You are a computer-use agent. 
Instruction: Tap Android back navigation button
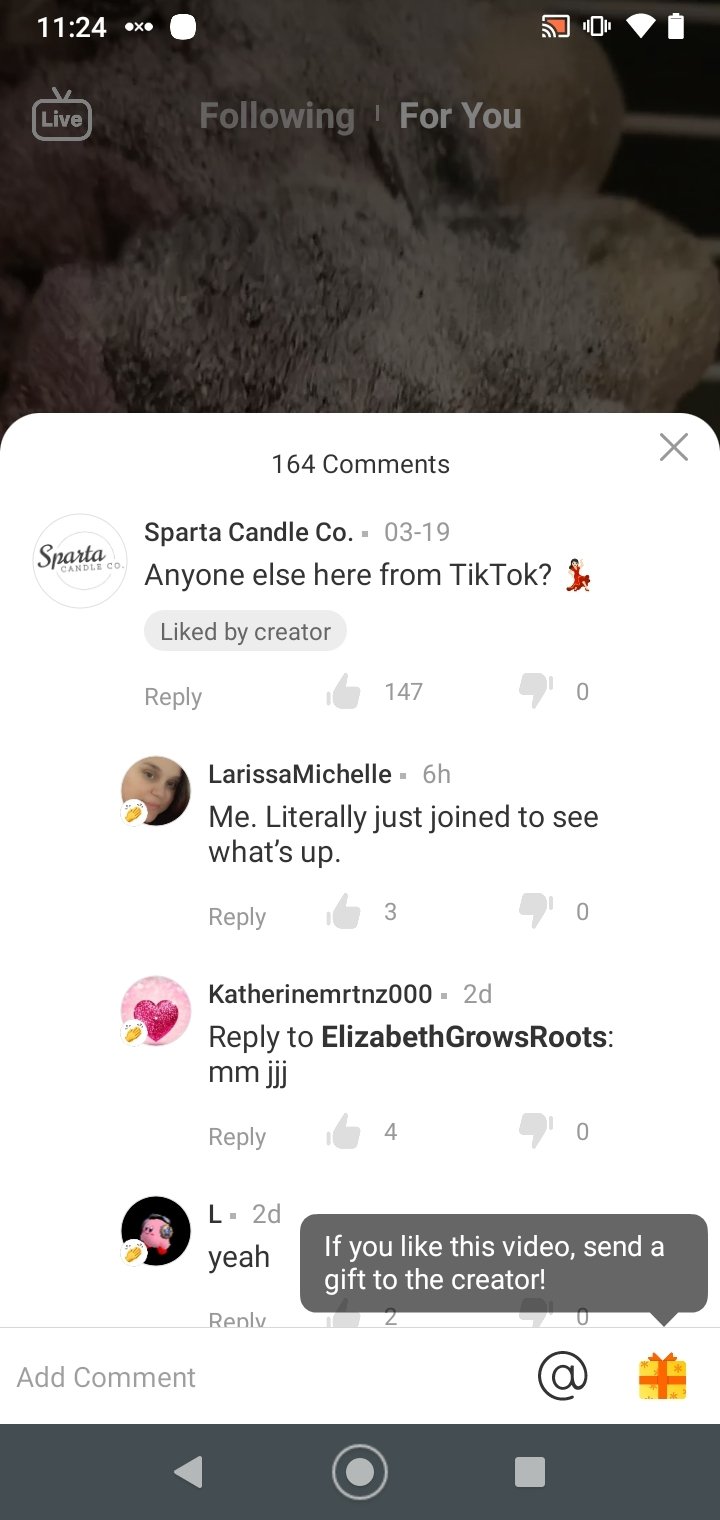[x=188, y=1471]
